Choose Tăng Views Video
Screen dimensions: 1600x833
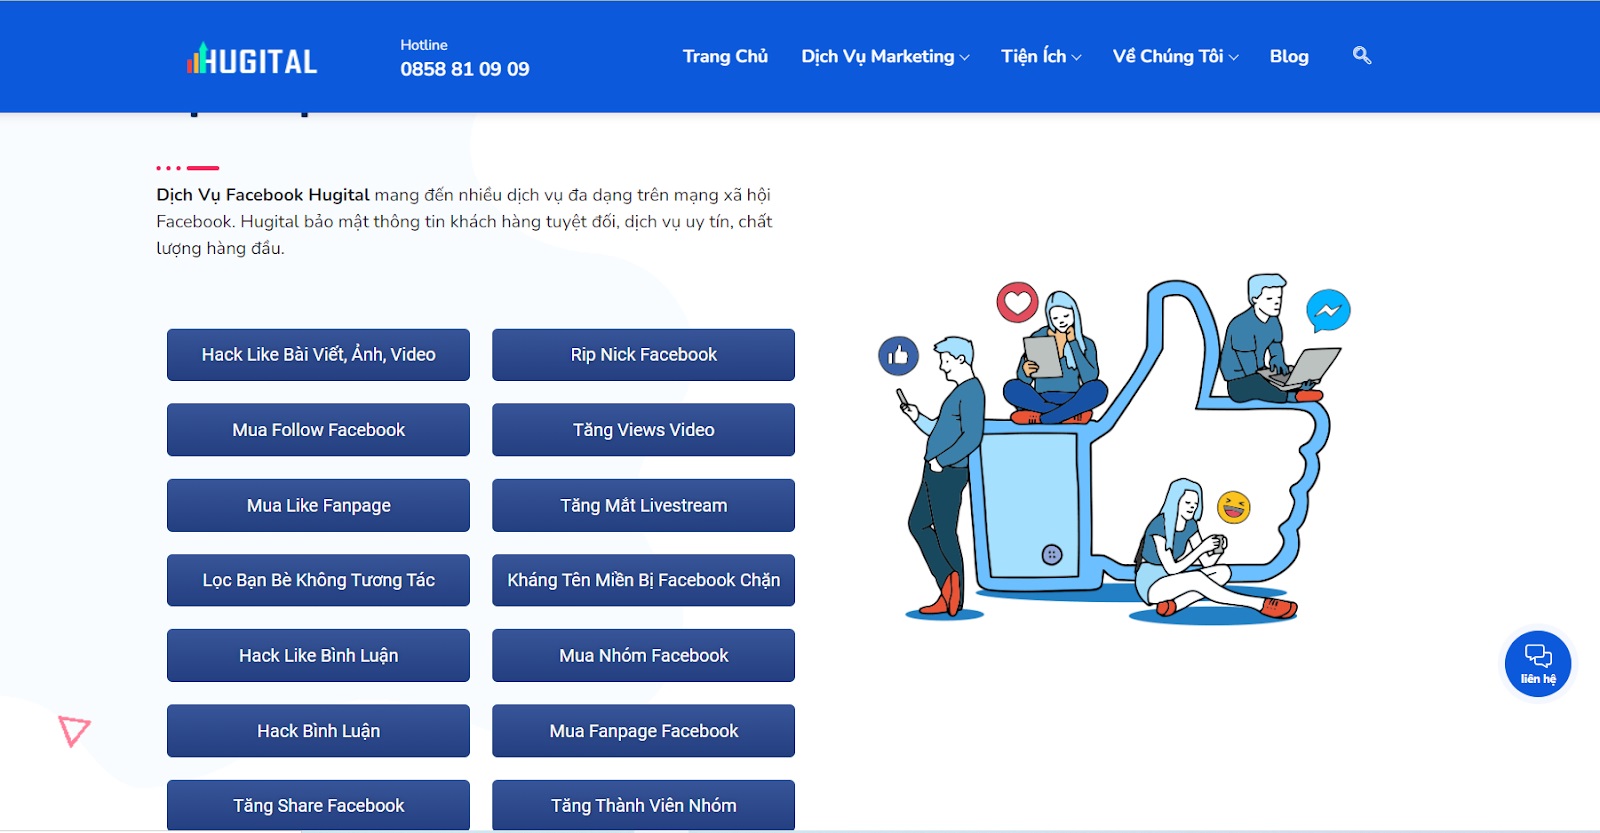[643, 430]
